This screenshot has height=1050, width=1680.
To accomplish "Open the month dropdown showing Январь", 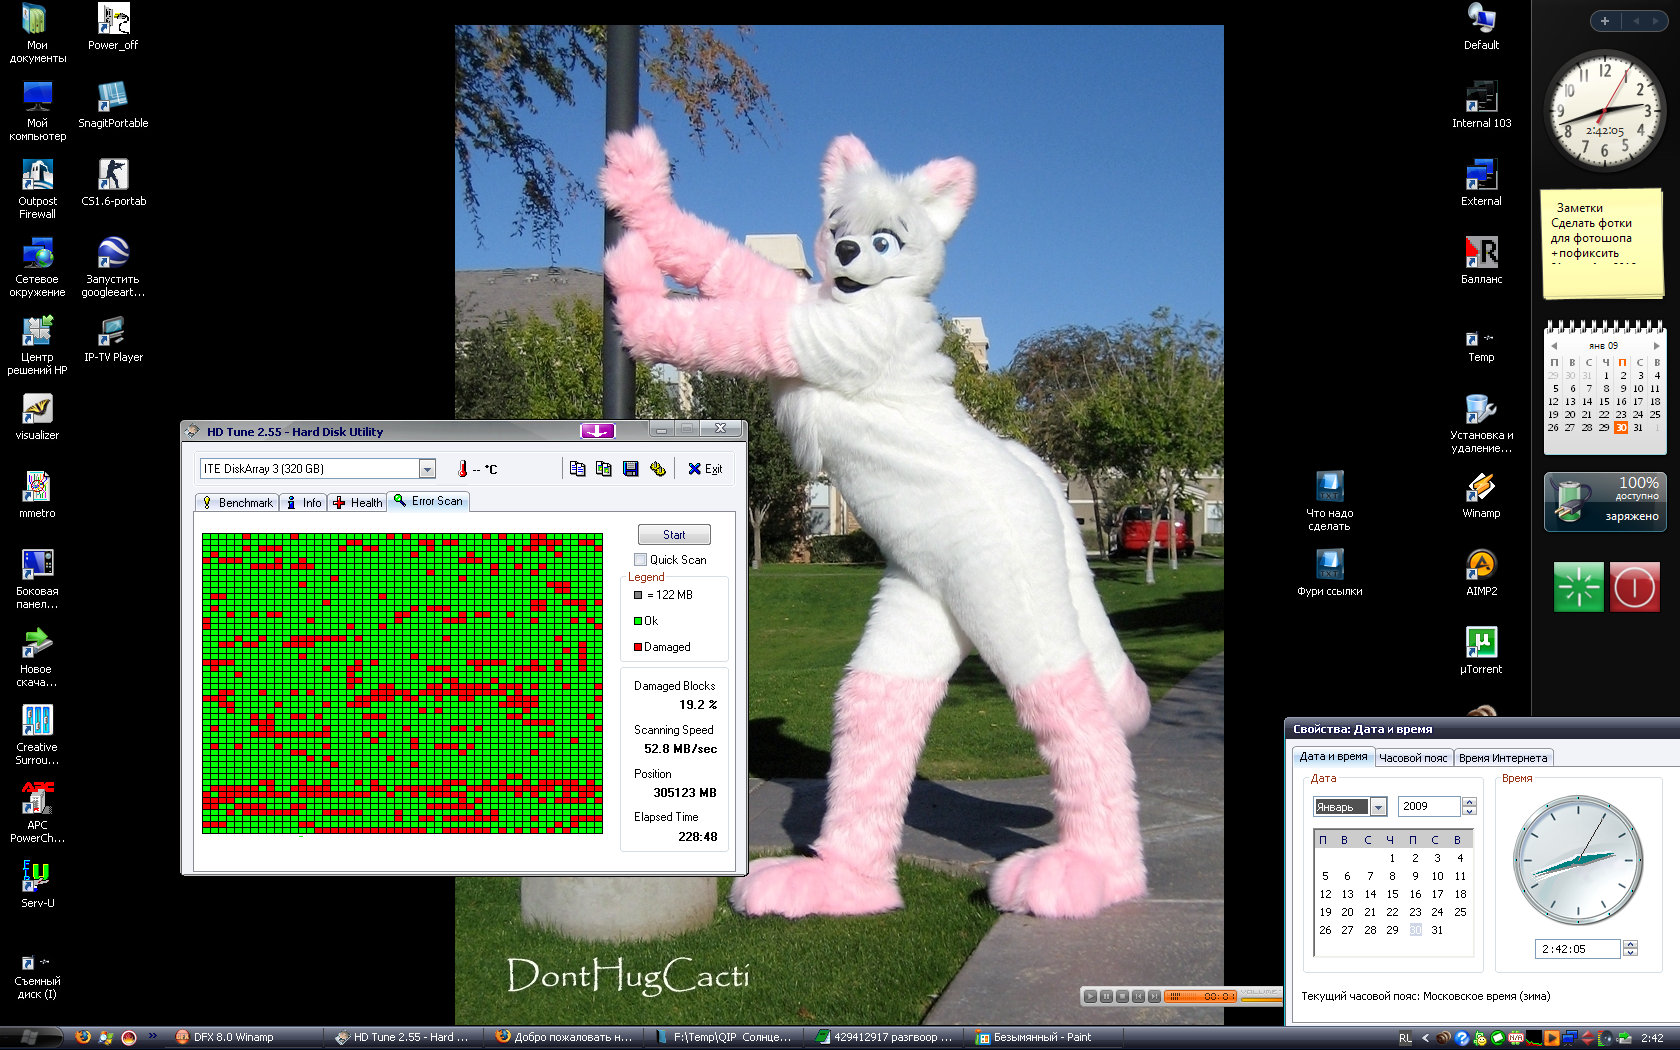I will pyautogui.click(x=1378, y=807).
